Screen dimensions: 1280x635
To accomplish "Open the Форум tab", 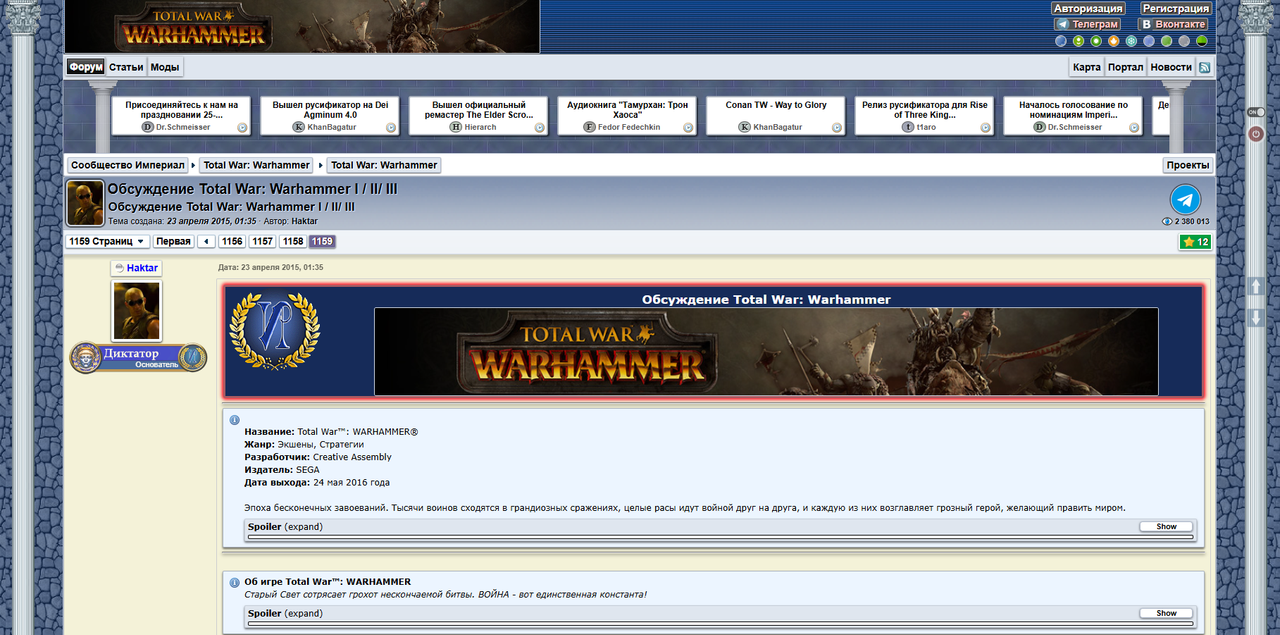I will coord(86,67).
